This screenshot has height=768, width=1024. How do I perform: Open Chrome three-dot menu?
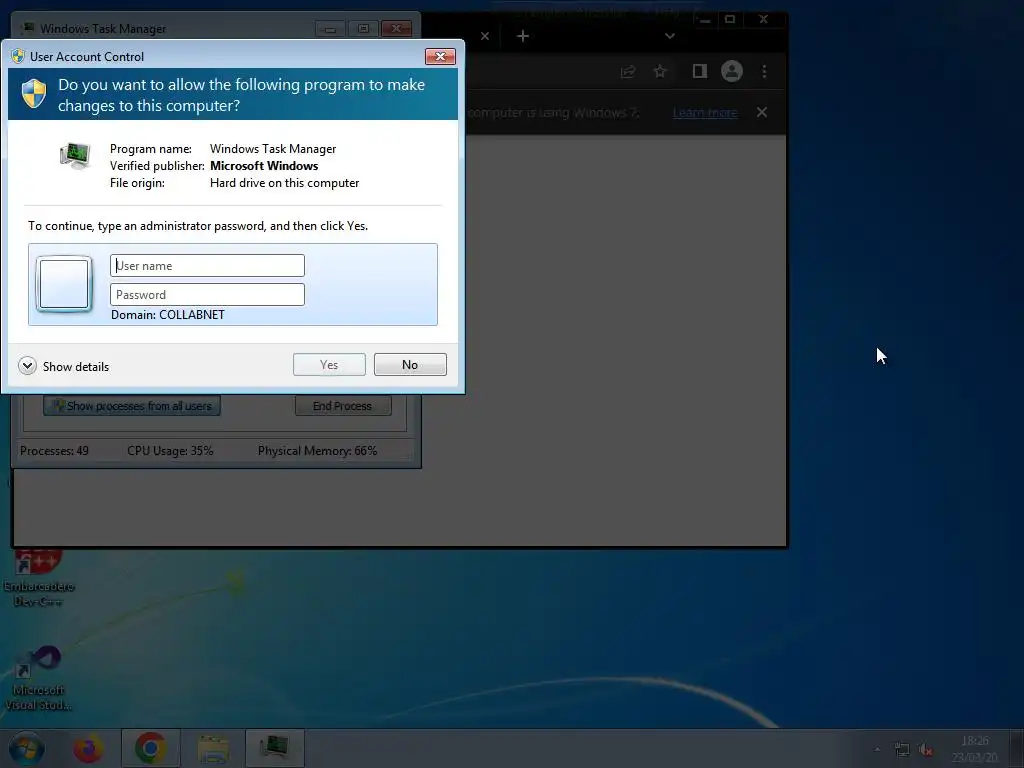pyautogui.click(x=764, y=71)
